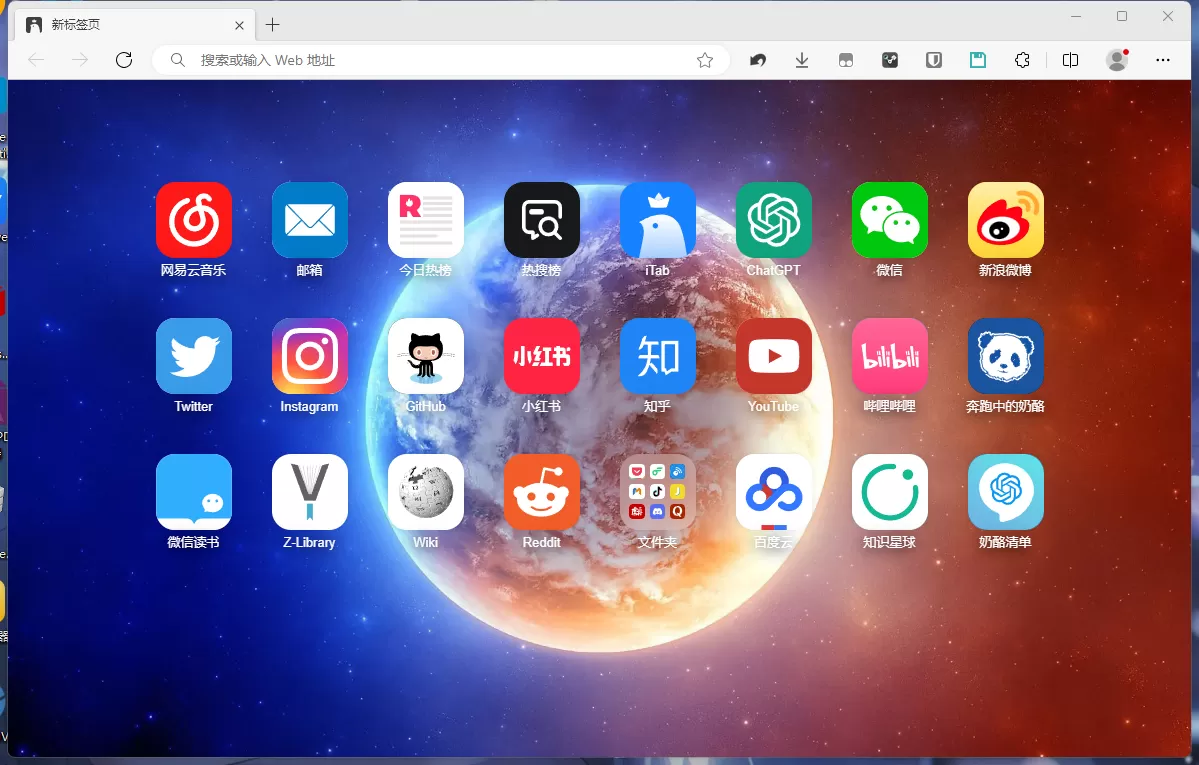Click the star to bookmark this page
1199x765 pixels.
[705, 60]
